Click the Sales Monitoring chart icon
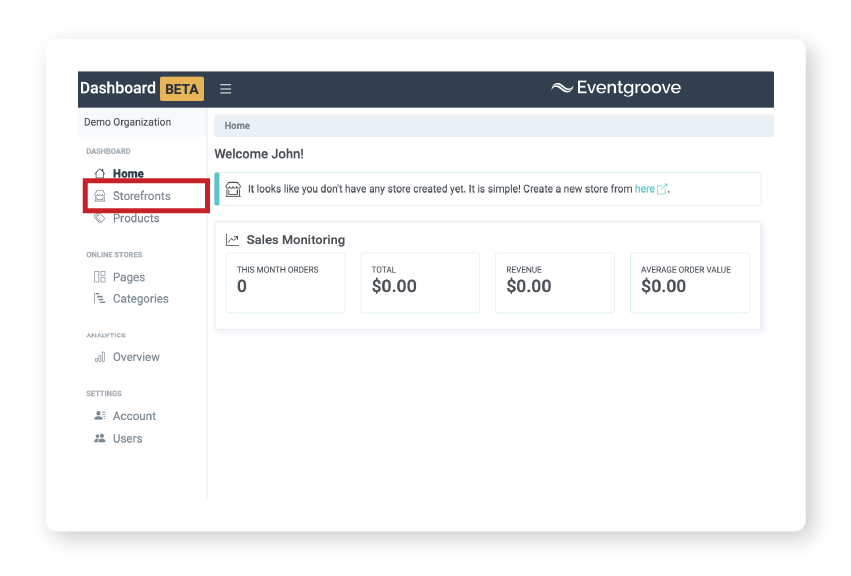851x576 pixels. [232, 239]
